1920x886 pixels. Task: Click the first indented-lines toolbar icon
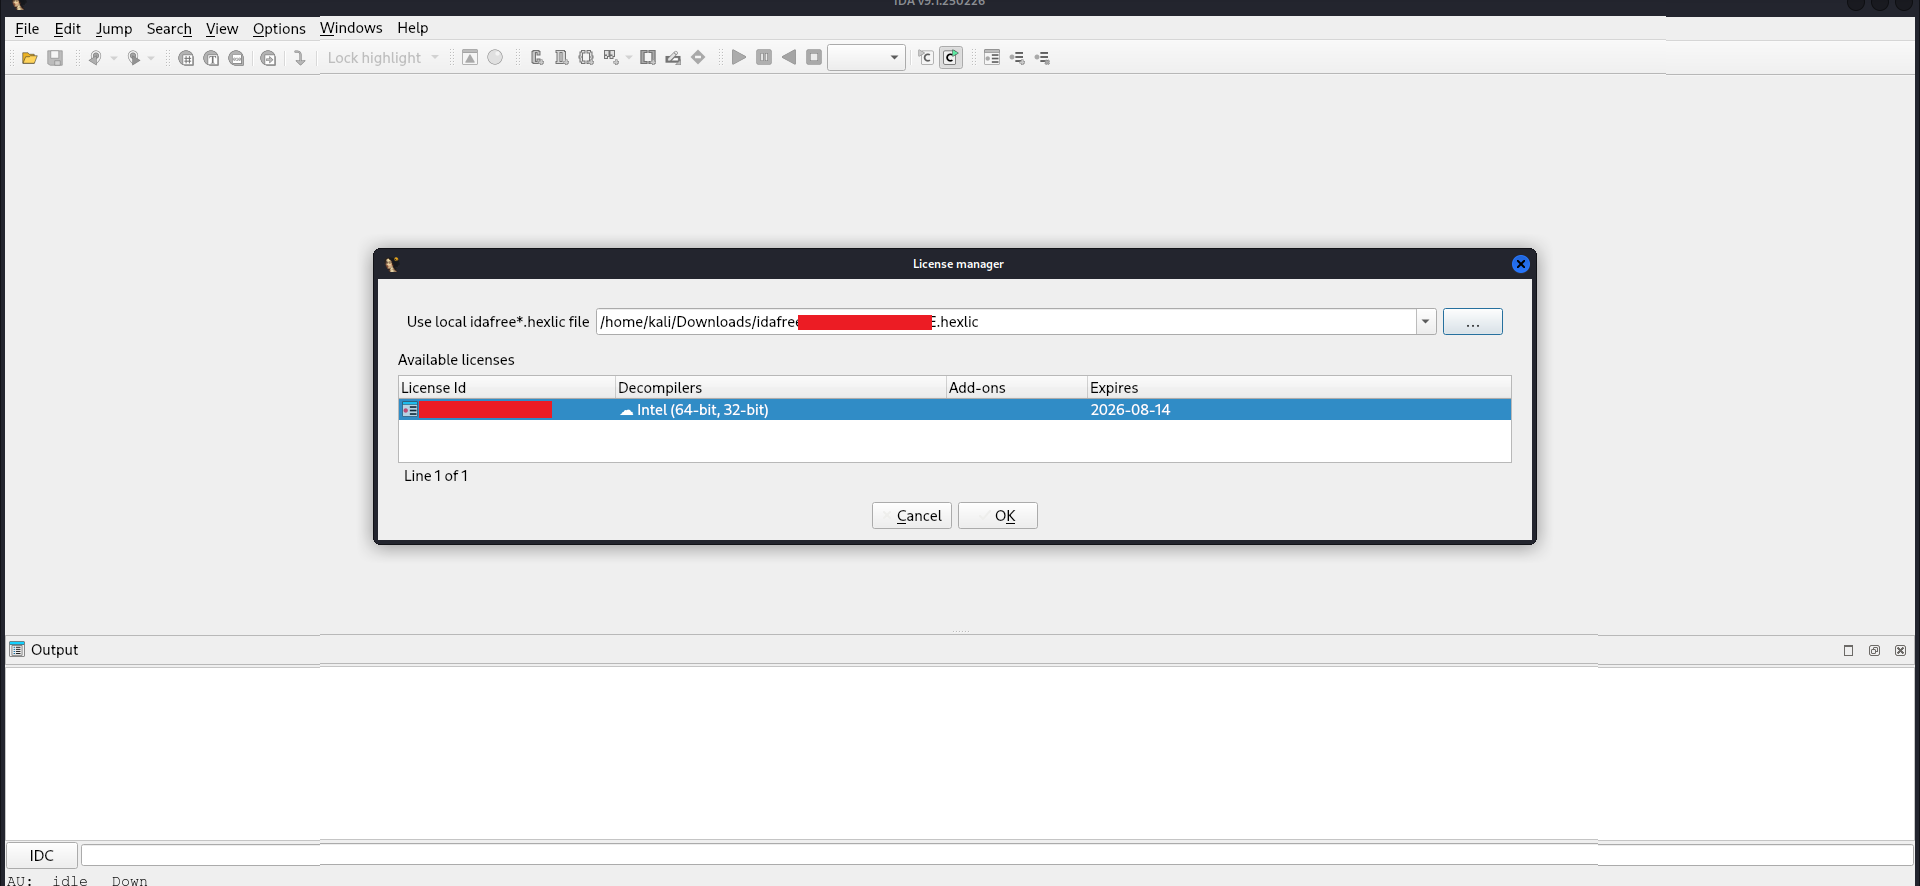[x=1017, y=58]
